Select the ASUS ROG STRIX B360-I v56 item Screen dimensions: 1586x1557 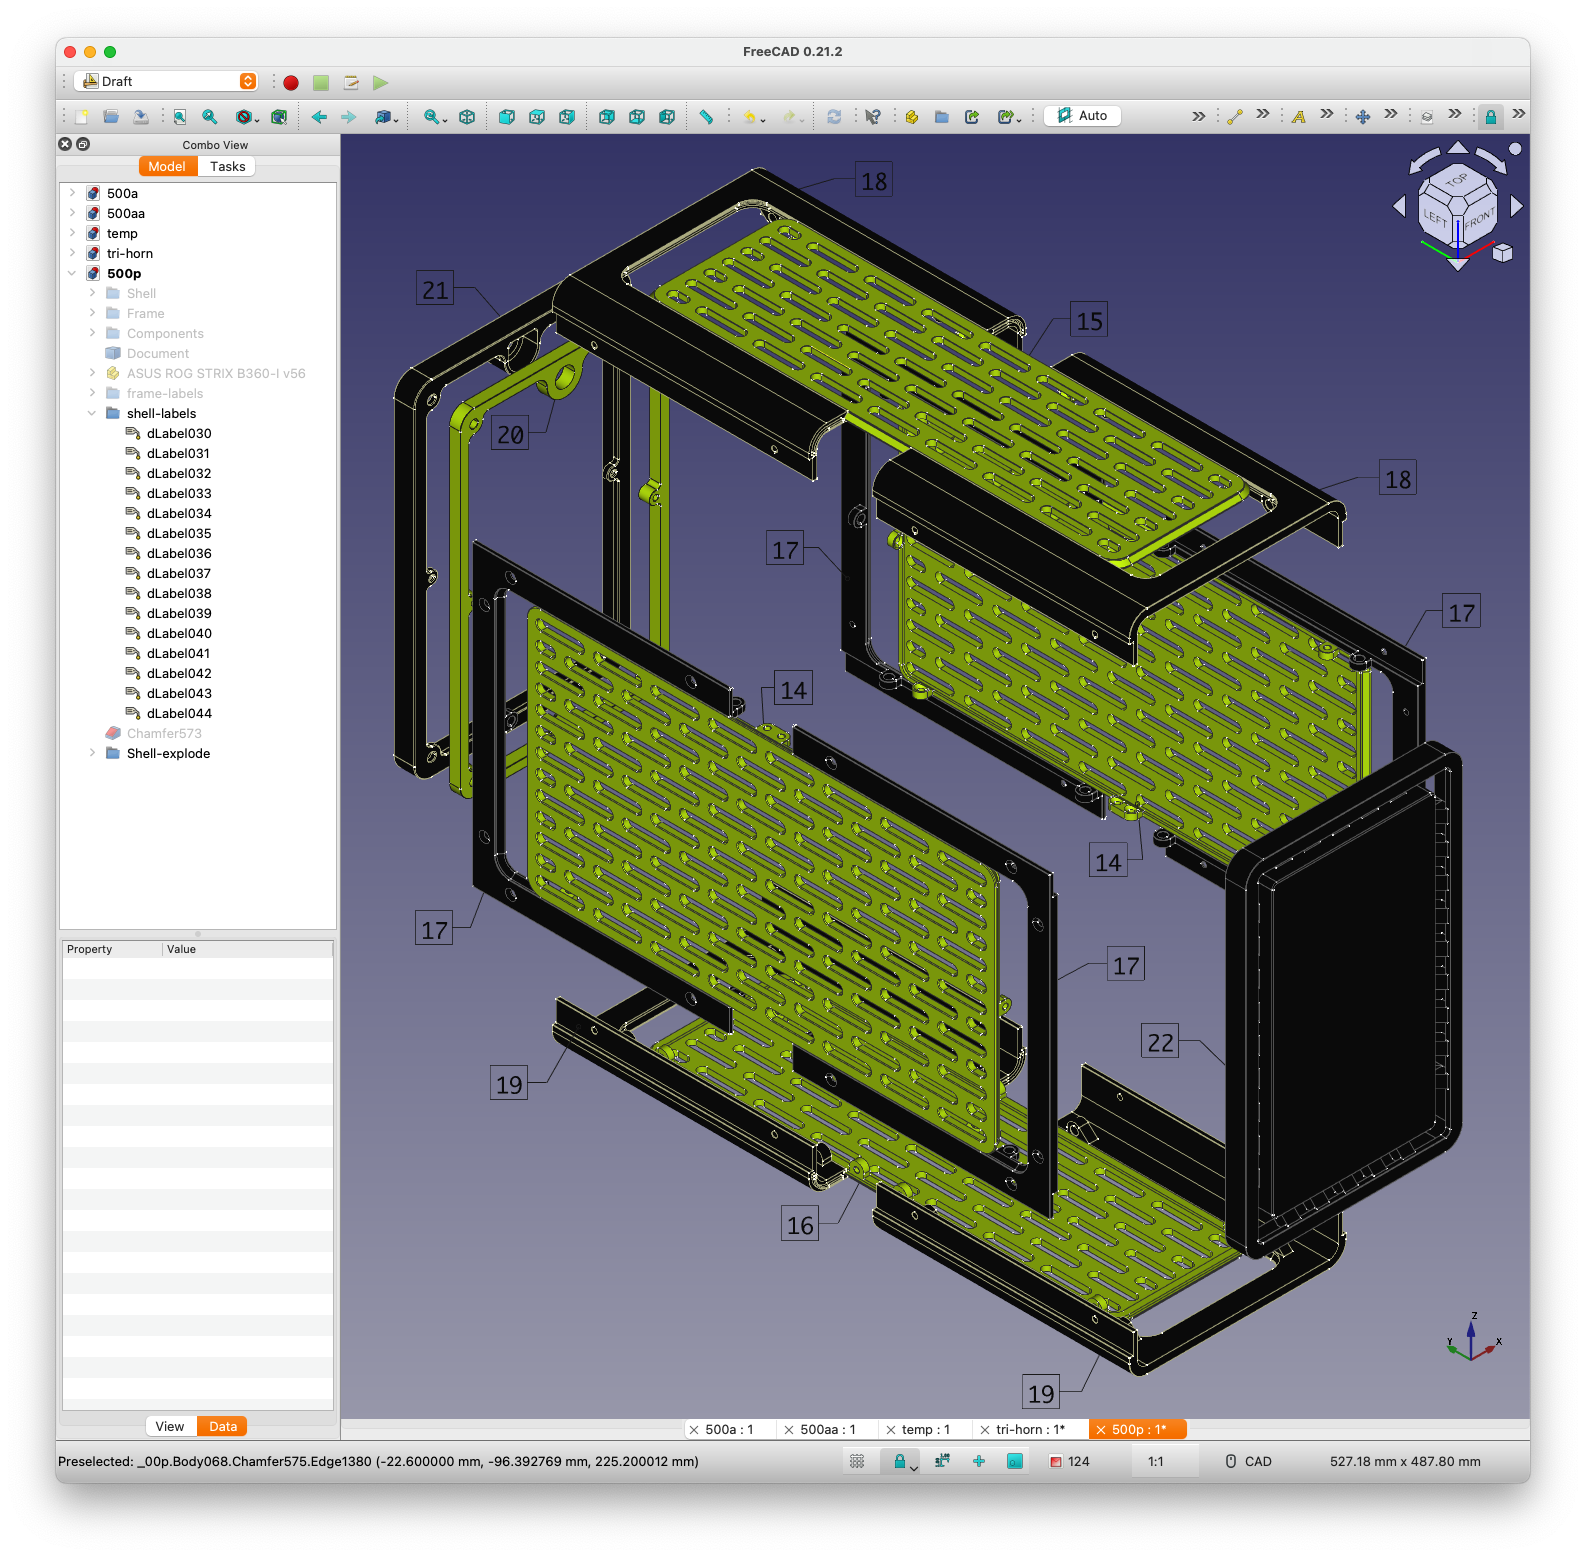[x=216, y=373]
